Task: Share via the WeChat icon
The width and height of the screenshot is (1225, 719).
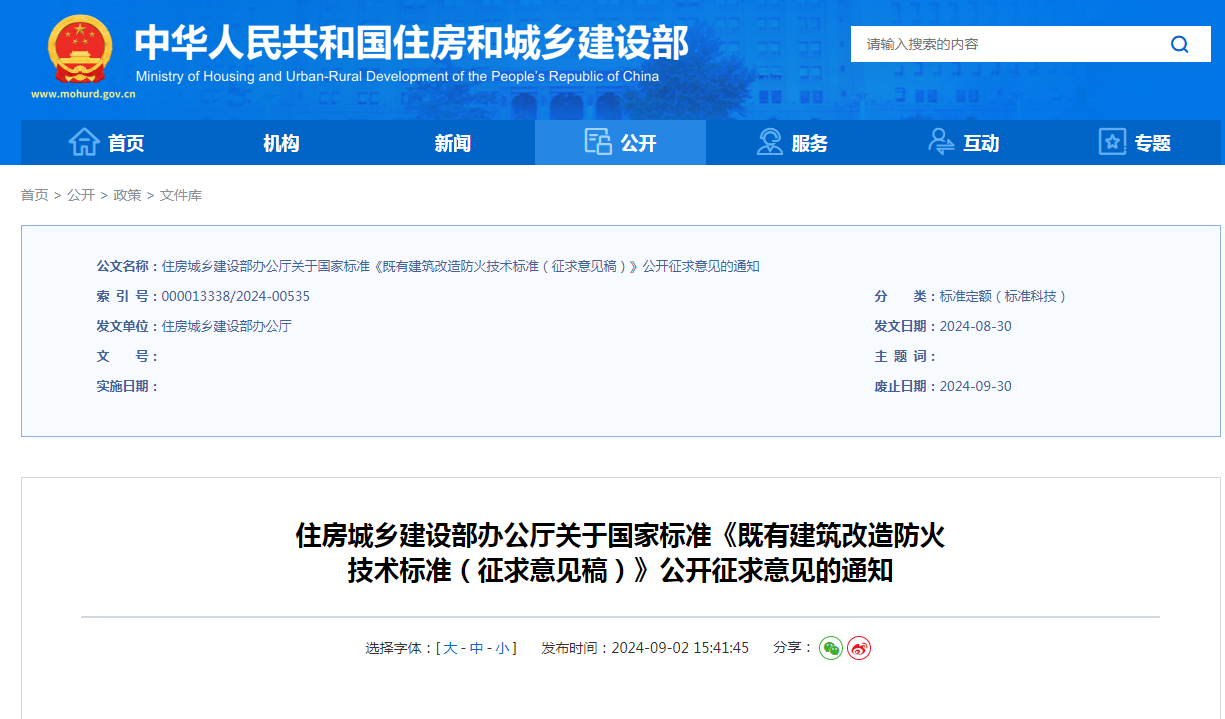Action: pos(831,648)
